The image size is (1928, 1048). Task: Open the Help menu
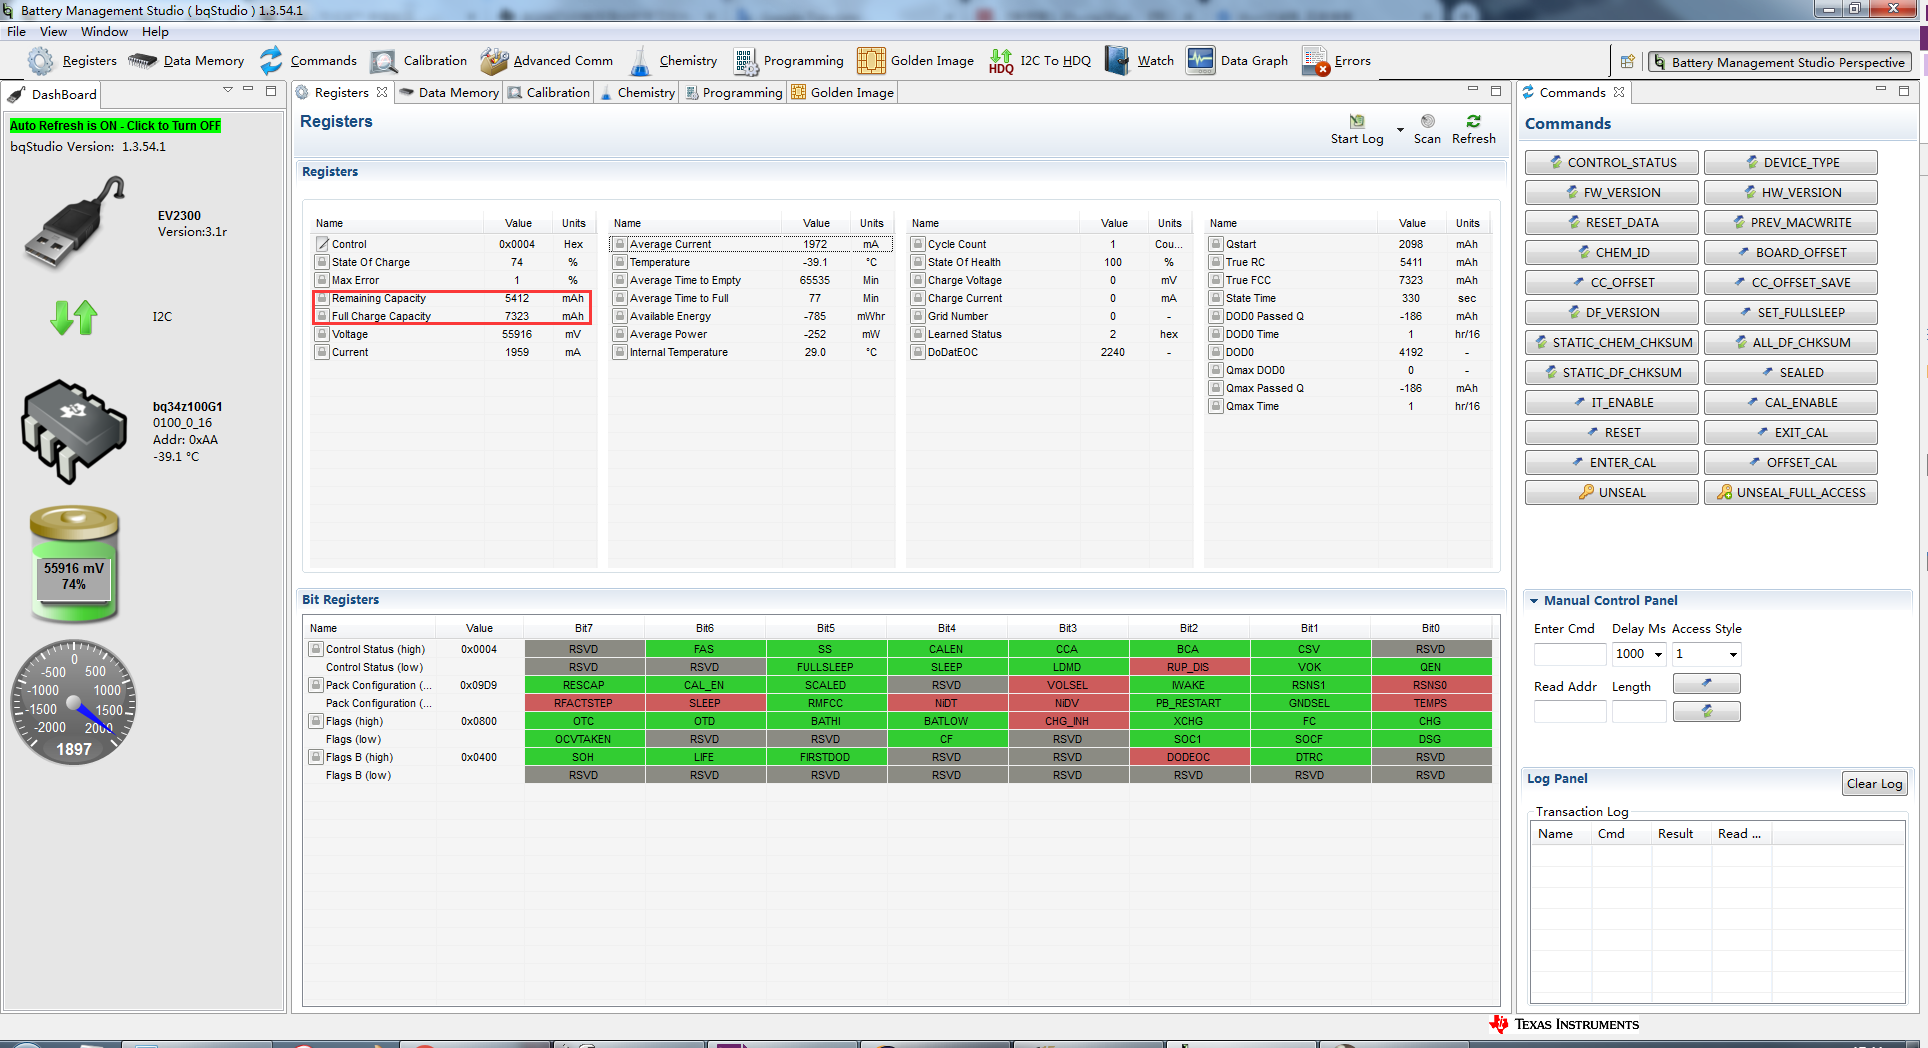click(155, 32)
